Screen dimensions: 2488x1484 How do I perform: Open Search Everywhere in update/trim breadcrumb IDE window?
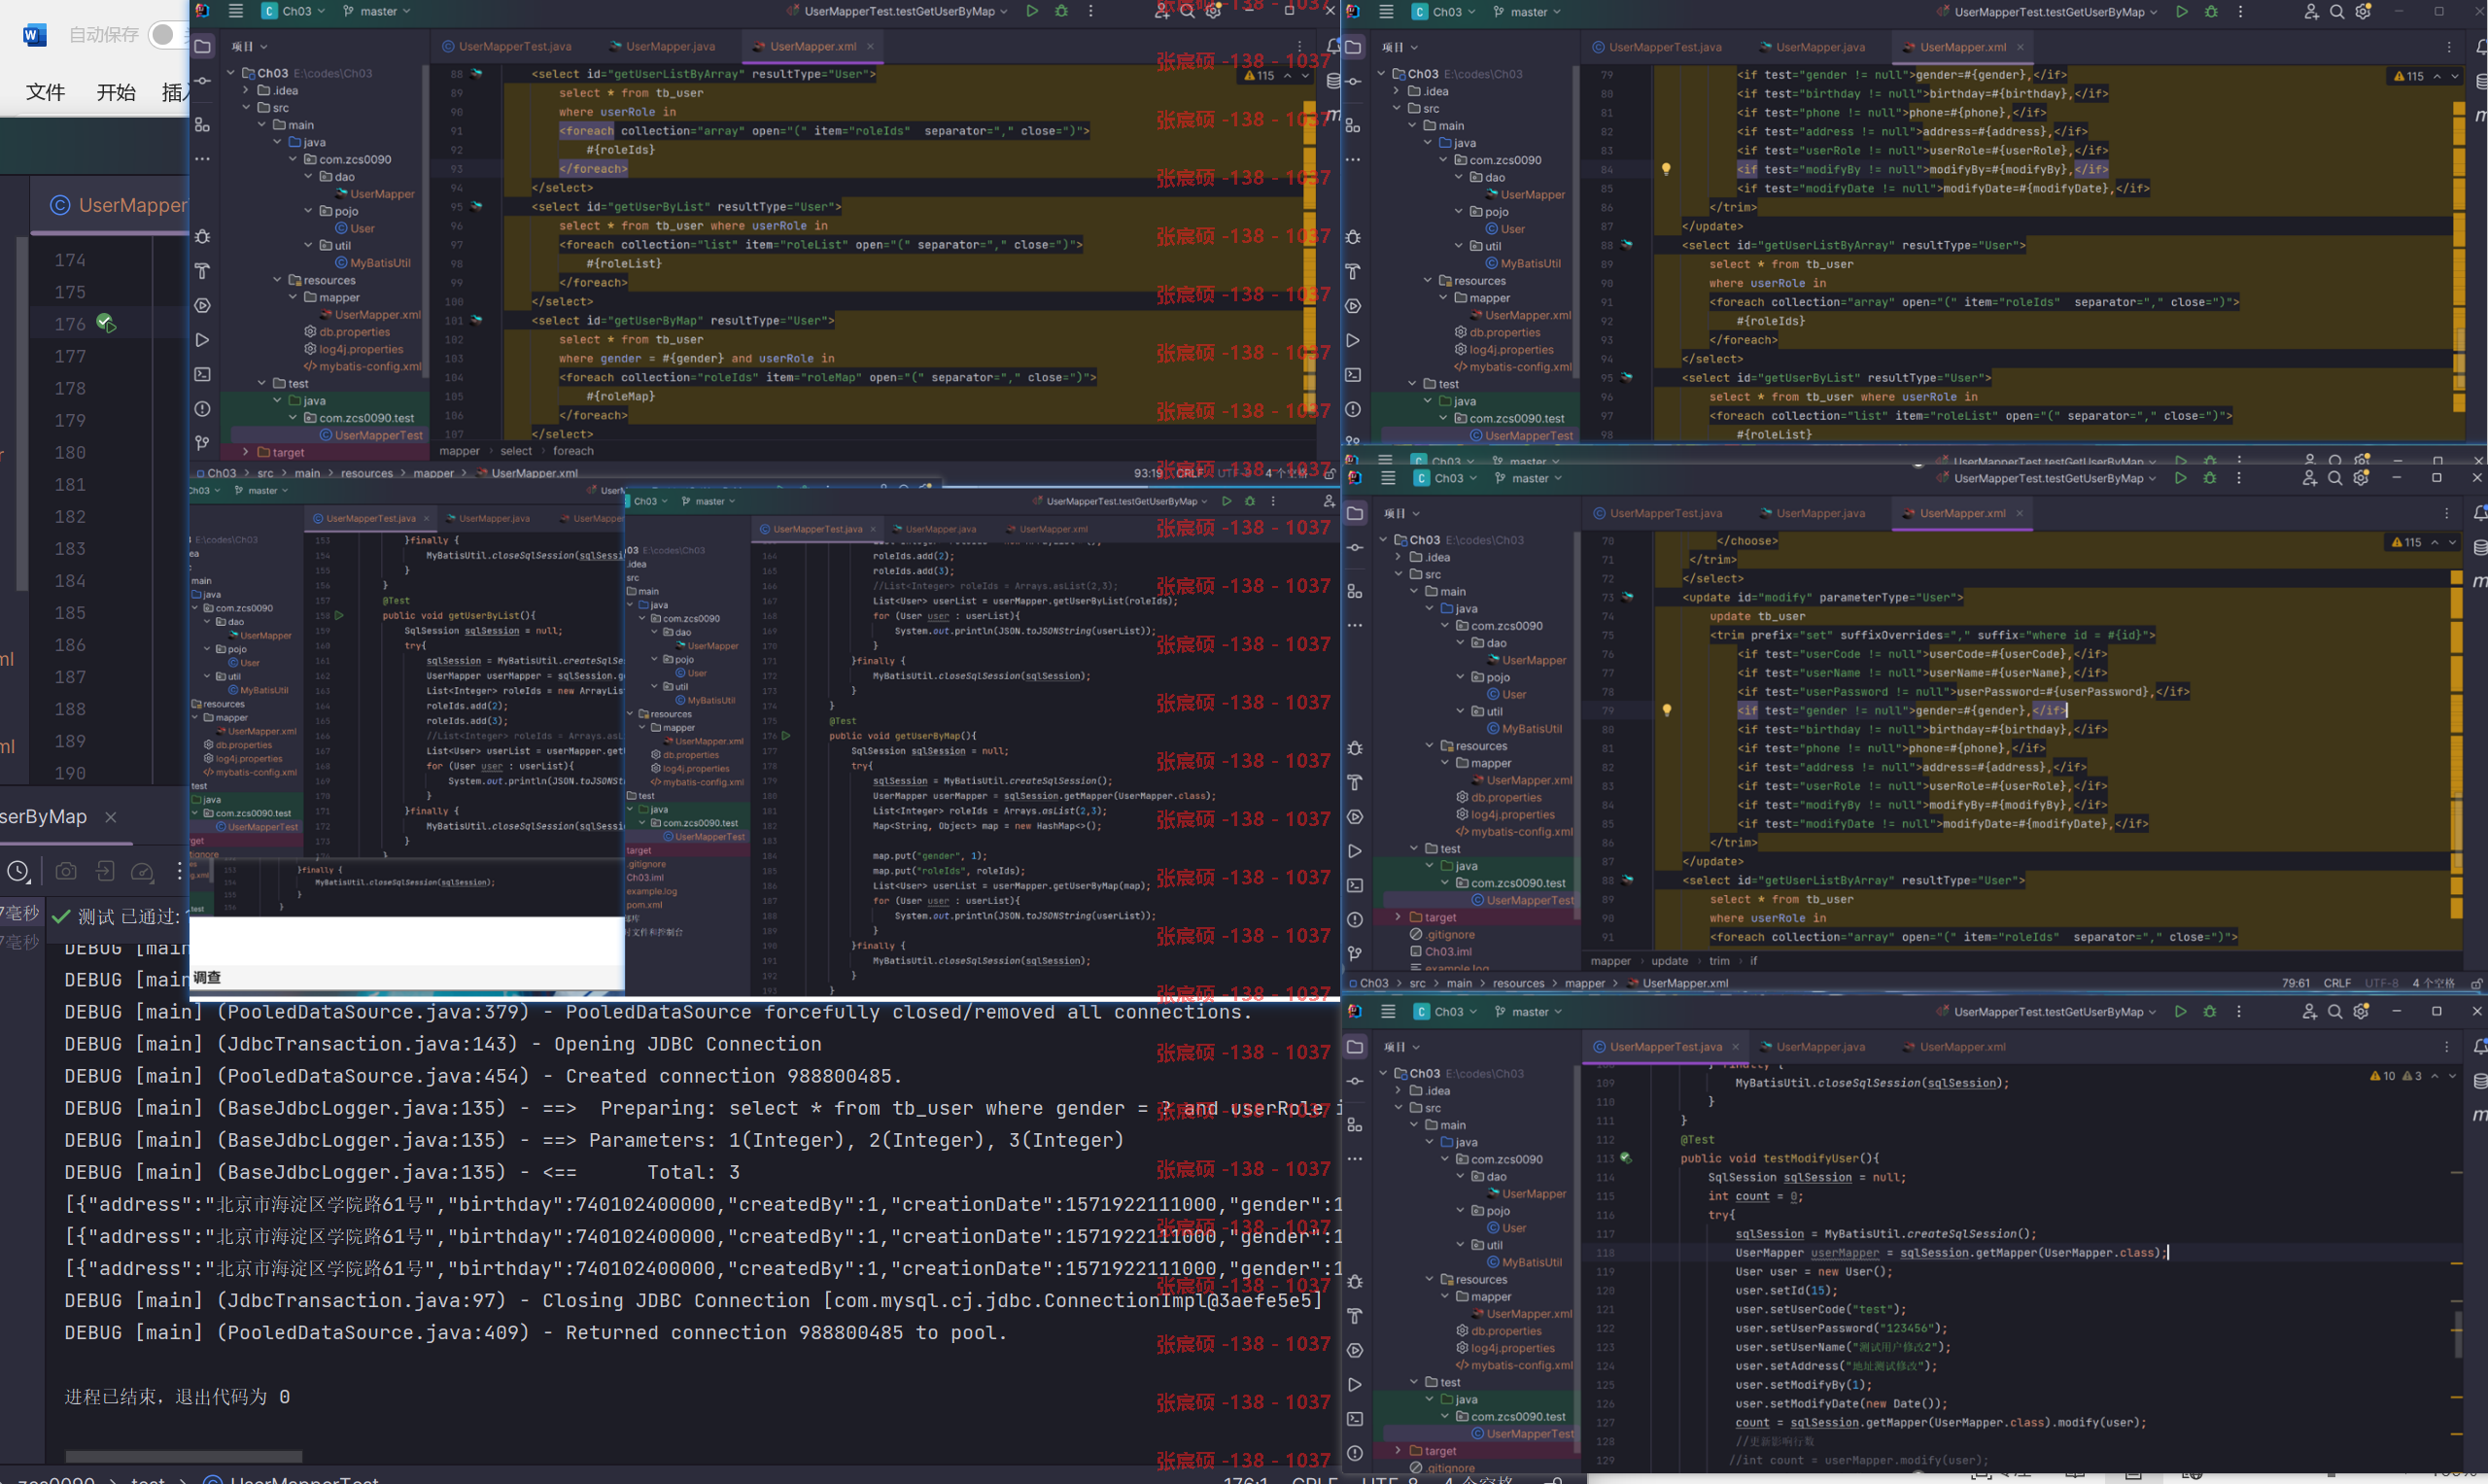[2335, 478]
